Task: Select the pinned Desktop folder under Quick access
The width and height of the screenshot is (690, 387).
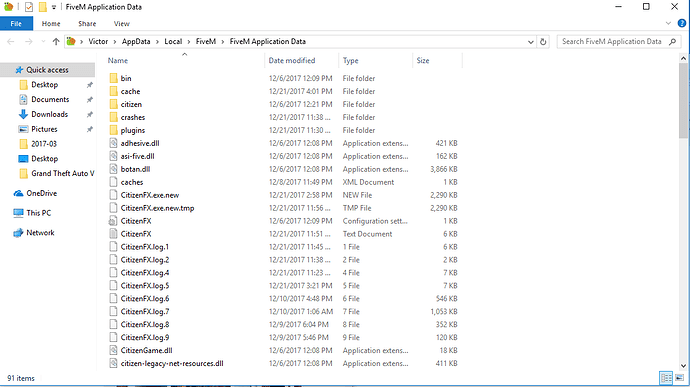Action: [x=44, y=85]
